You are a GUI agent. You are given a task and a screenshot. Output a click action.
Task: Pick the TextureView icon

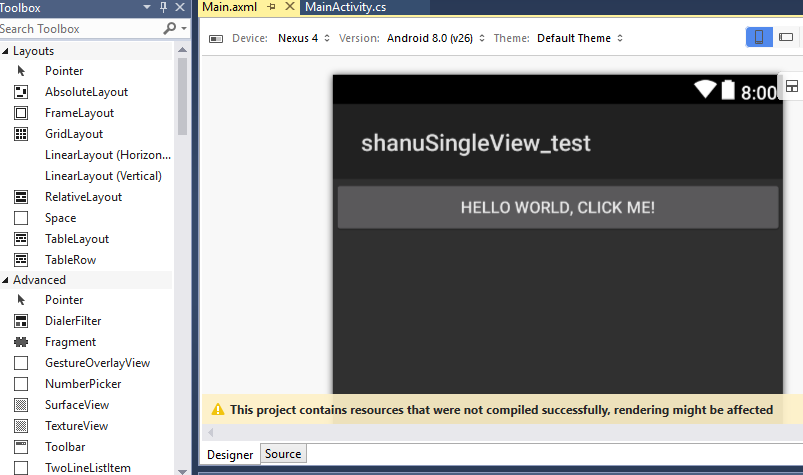tap(21, 425)
